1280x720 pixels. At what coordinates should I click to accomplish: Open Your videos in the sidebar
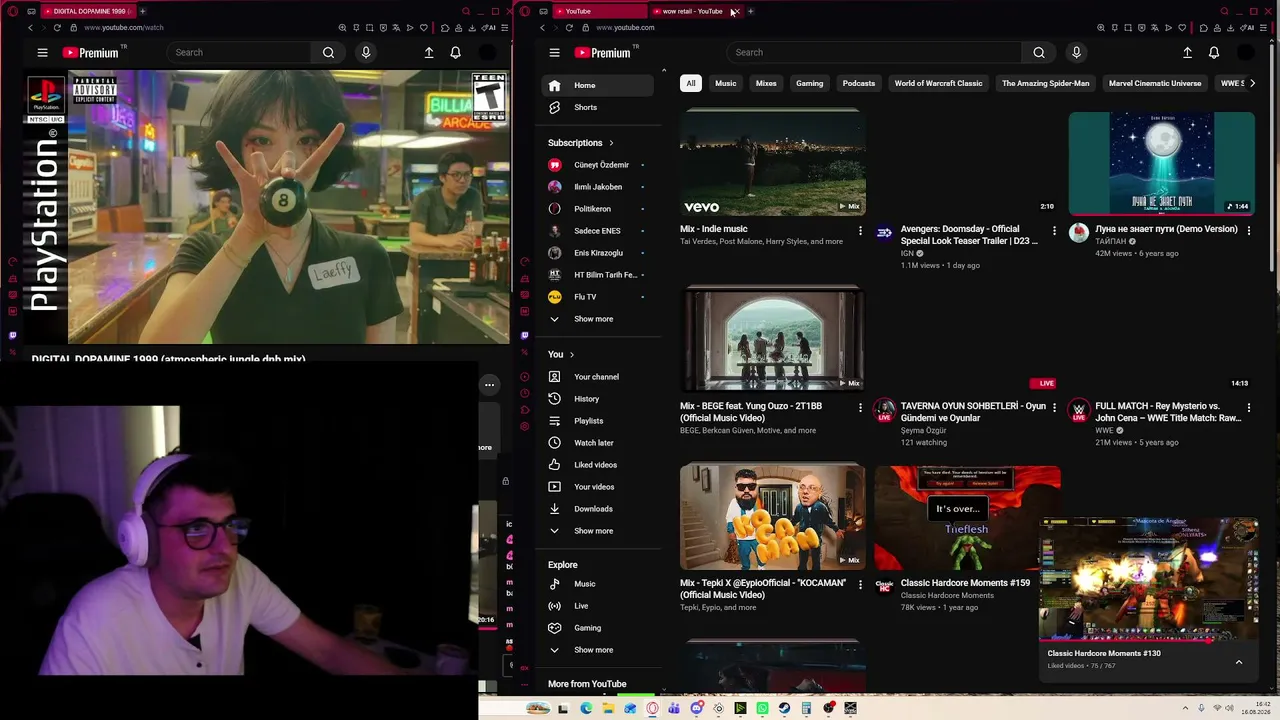coord(597,487)
